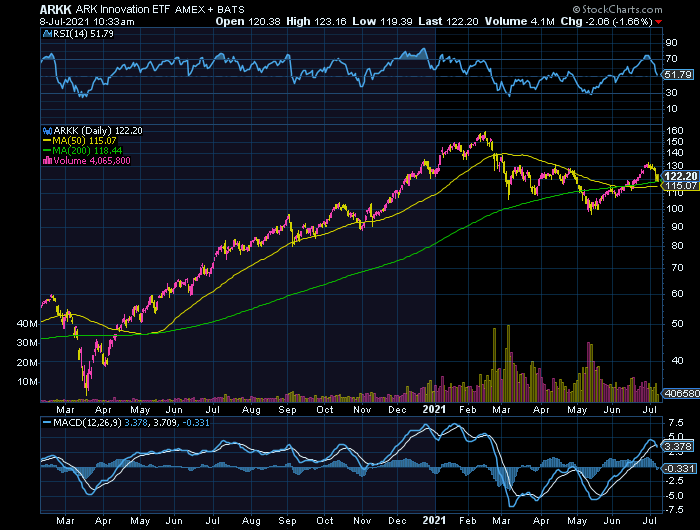Click the 10M label on the volume axis
The height and width of the screenshot is (530, 700).
pos(27,382)
